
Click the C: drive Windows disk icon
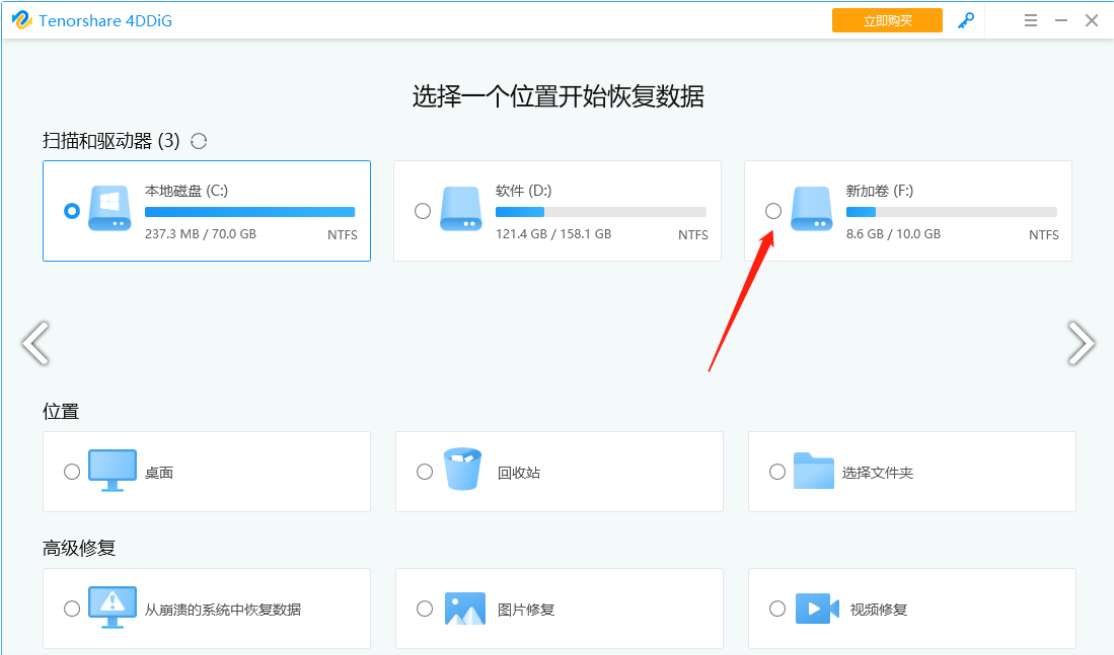coord(110,208)
